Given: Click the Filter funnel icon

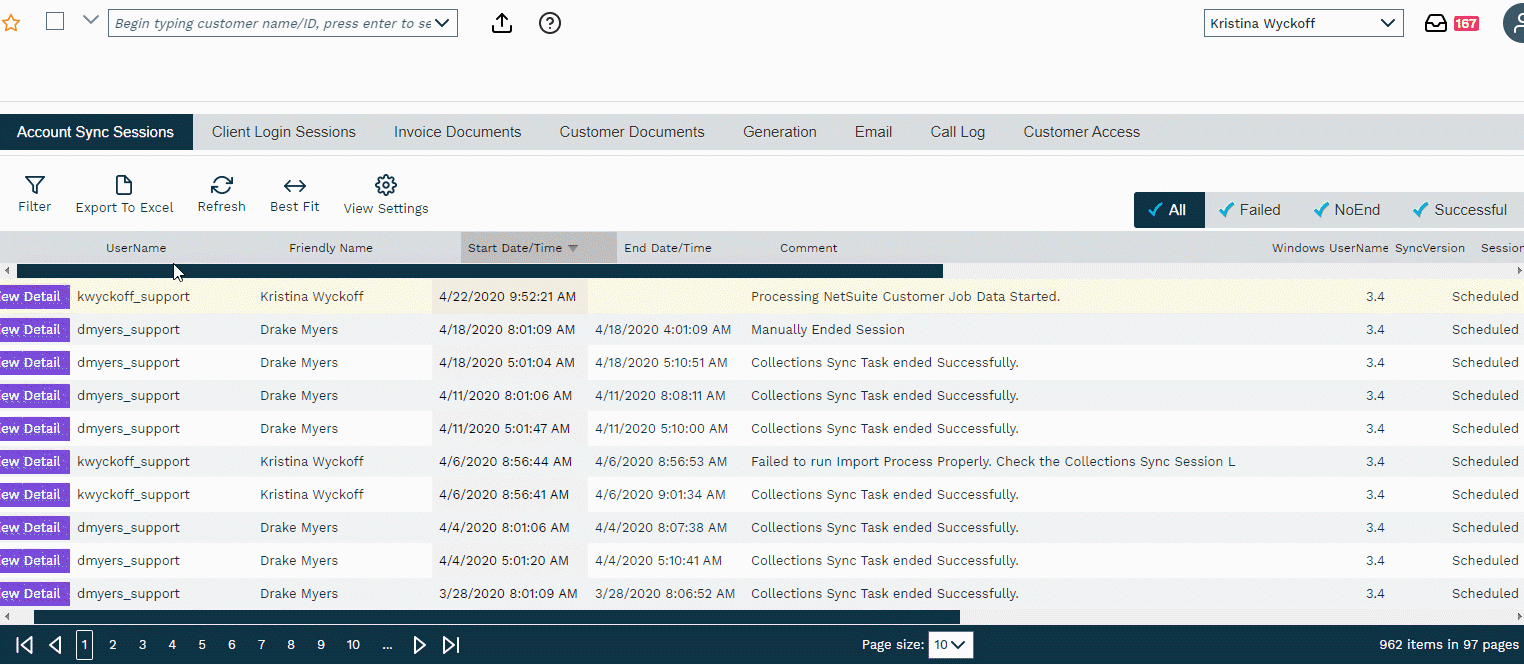Looking at the screenshot, I should (x=34, y=186).
